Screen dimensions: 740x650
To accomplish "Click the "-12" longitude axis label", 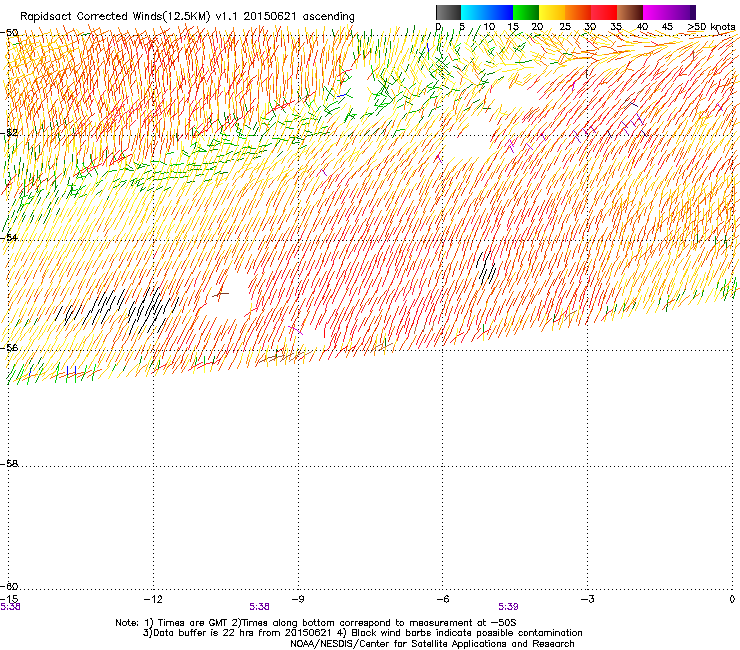I will [x=153, y=599].
